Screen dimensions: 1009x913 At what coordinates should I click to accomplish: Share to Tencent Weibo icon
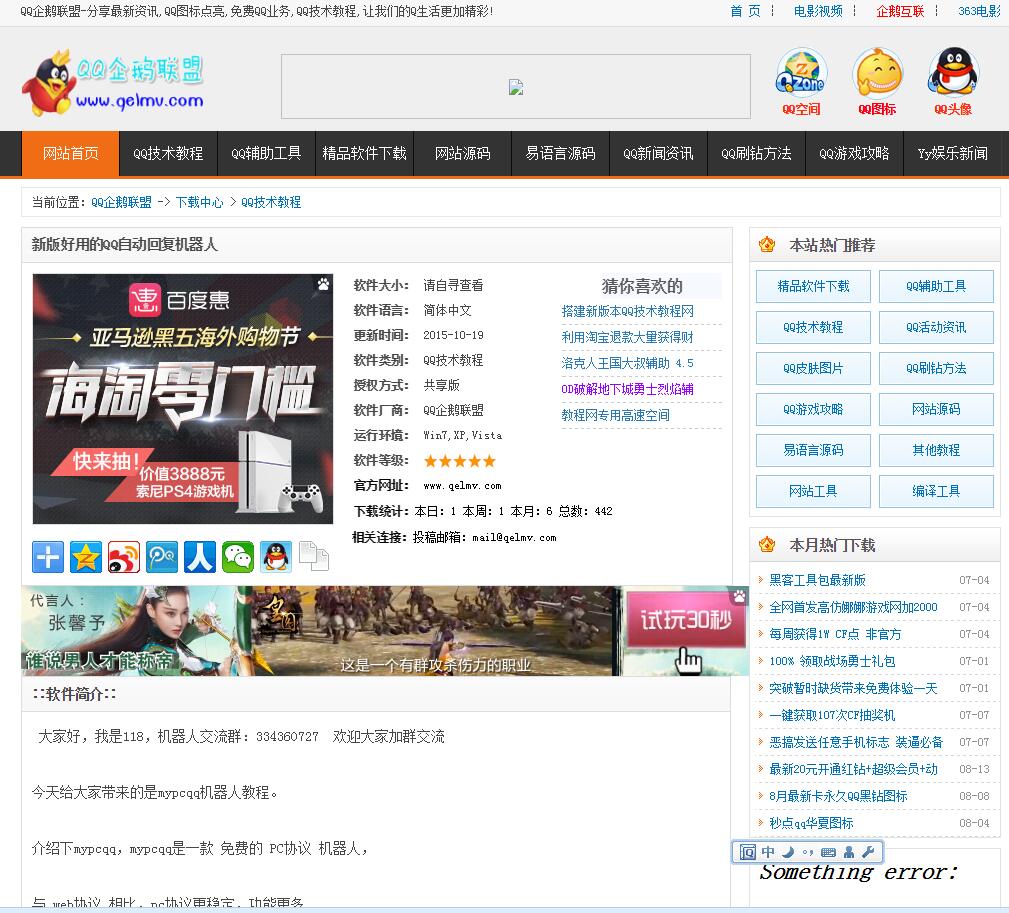coord(162,557)
